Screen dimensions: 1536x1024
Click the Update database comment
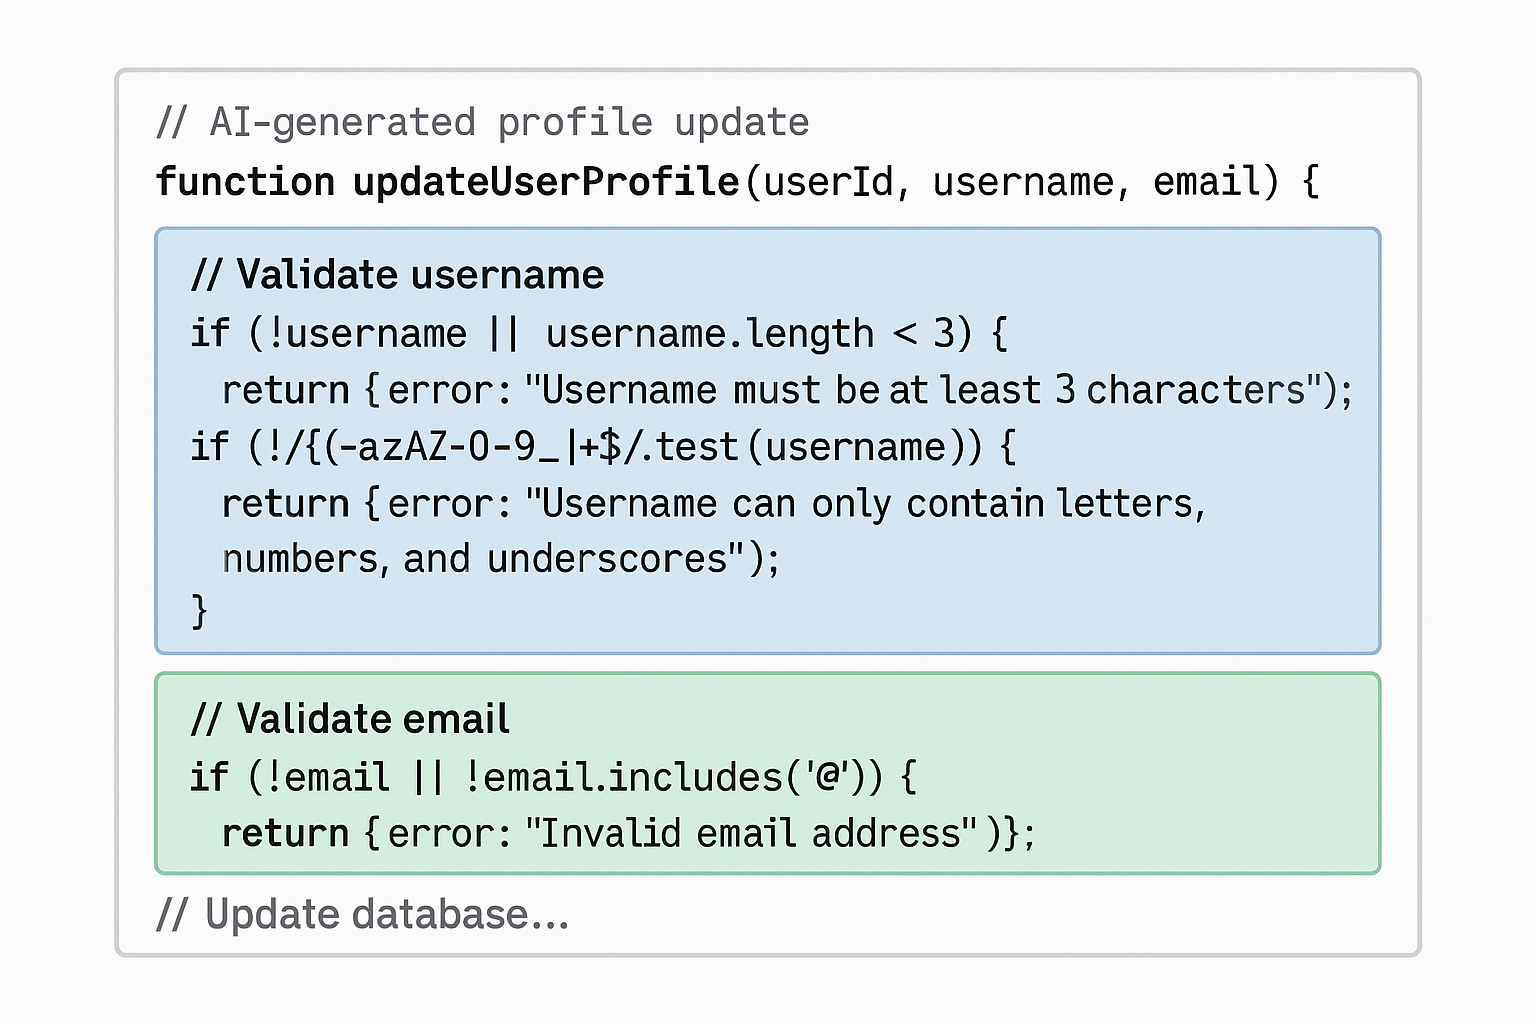pos(363,914)
